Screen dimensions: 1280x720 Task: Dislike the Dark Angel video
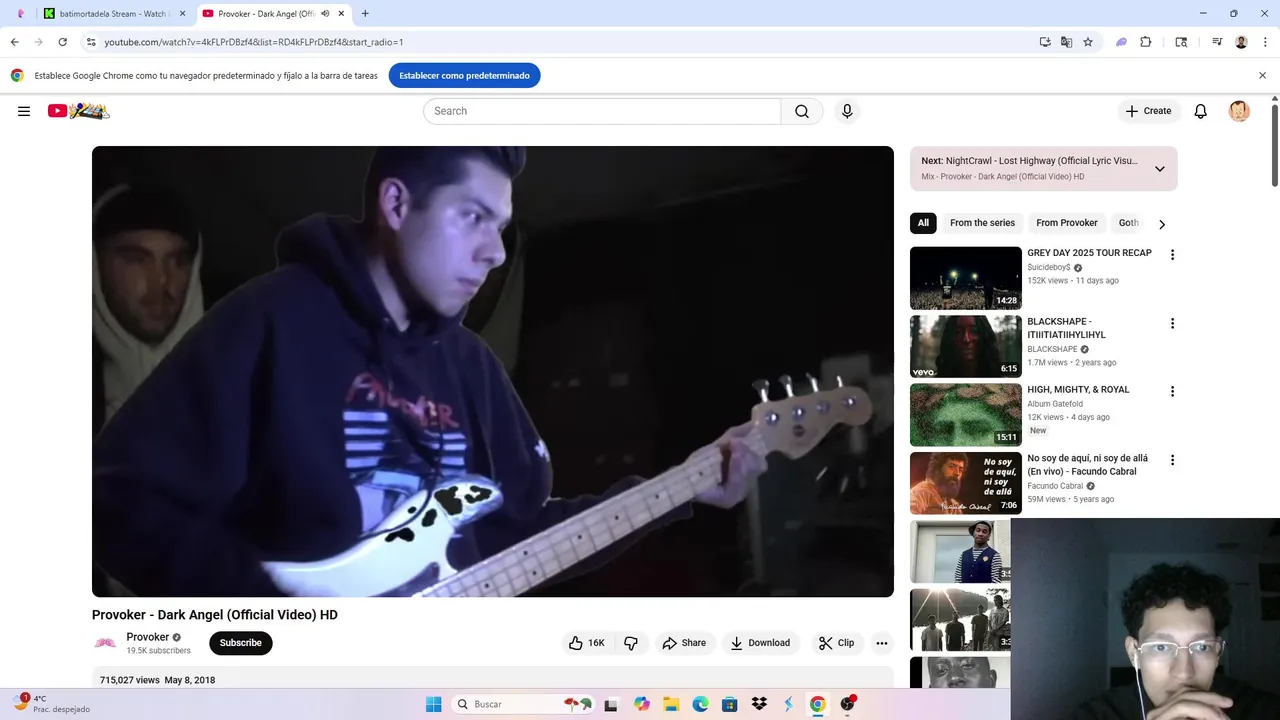click(631, 643)
